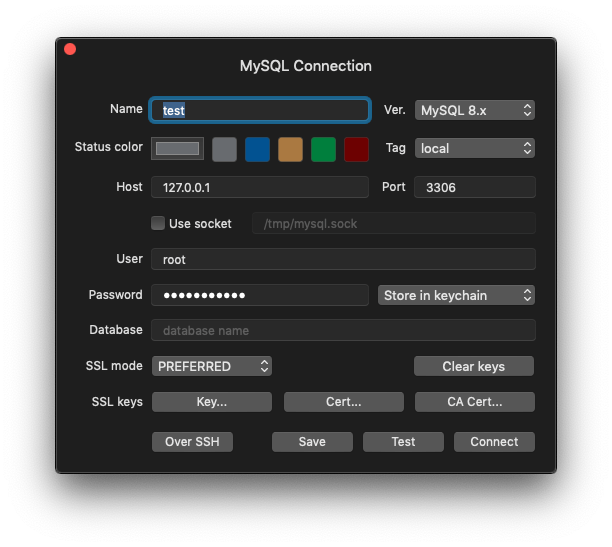Open the Over SSH settings
The width and height of the screenshot is (612, 547).
tap(192, 441)
